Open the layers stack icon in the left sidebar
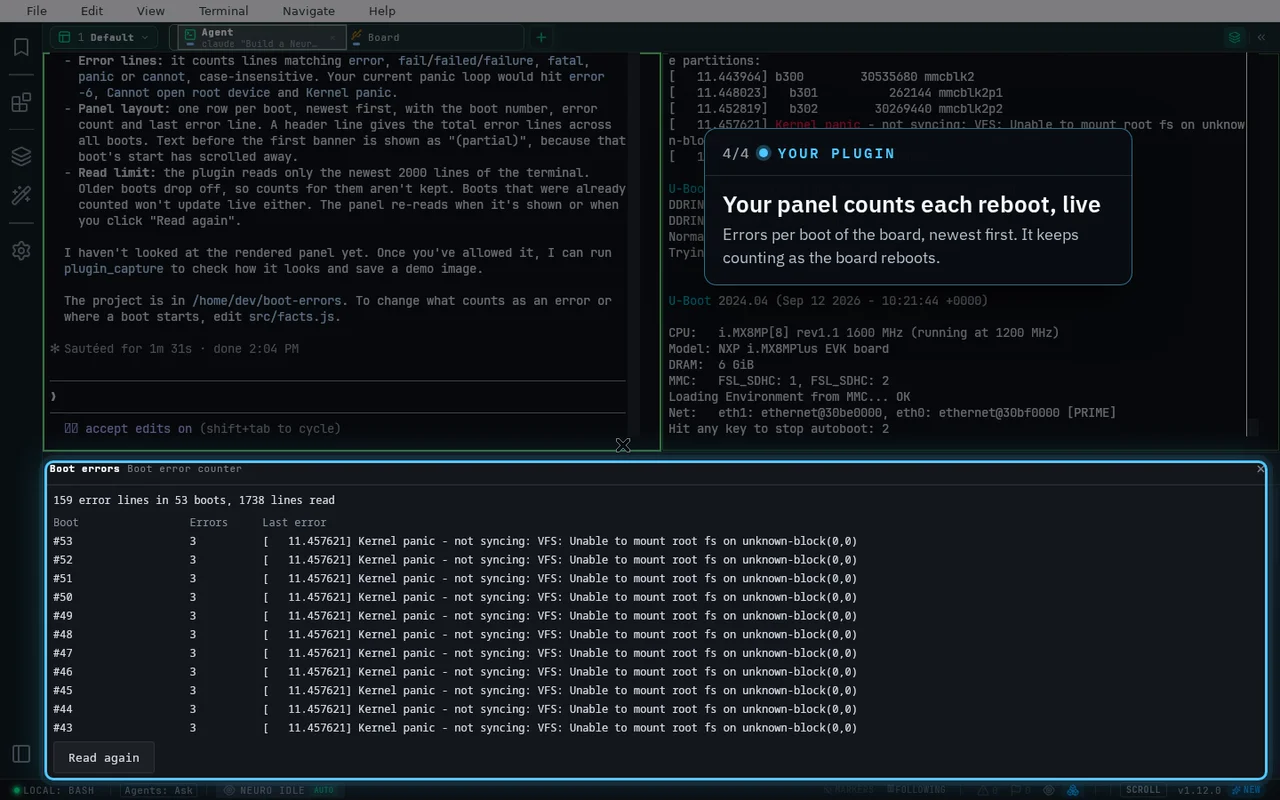 click(x=21, y=156)
